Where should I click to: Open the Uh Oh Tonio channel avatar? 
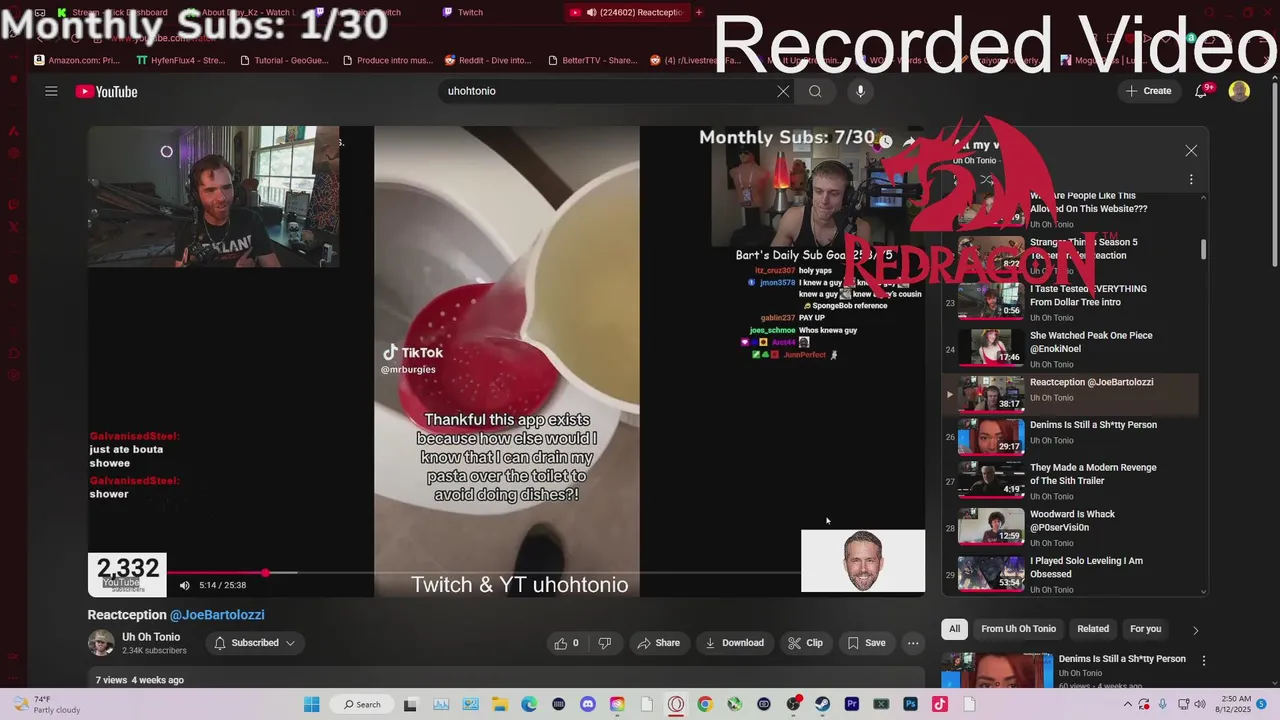tap(101, 643)
